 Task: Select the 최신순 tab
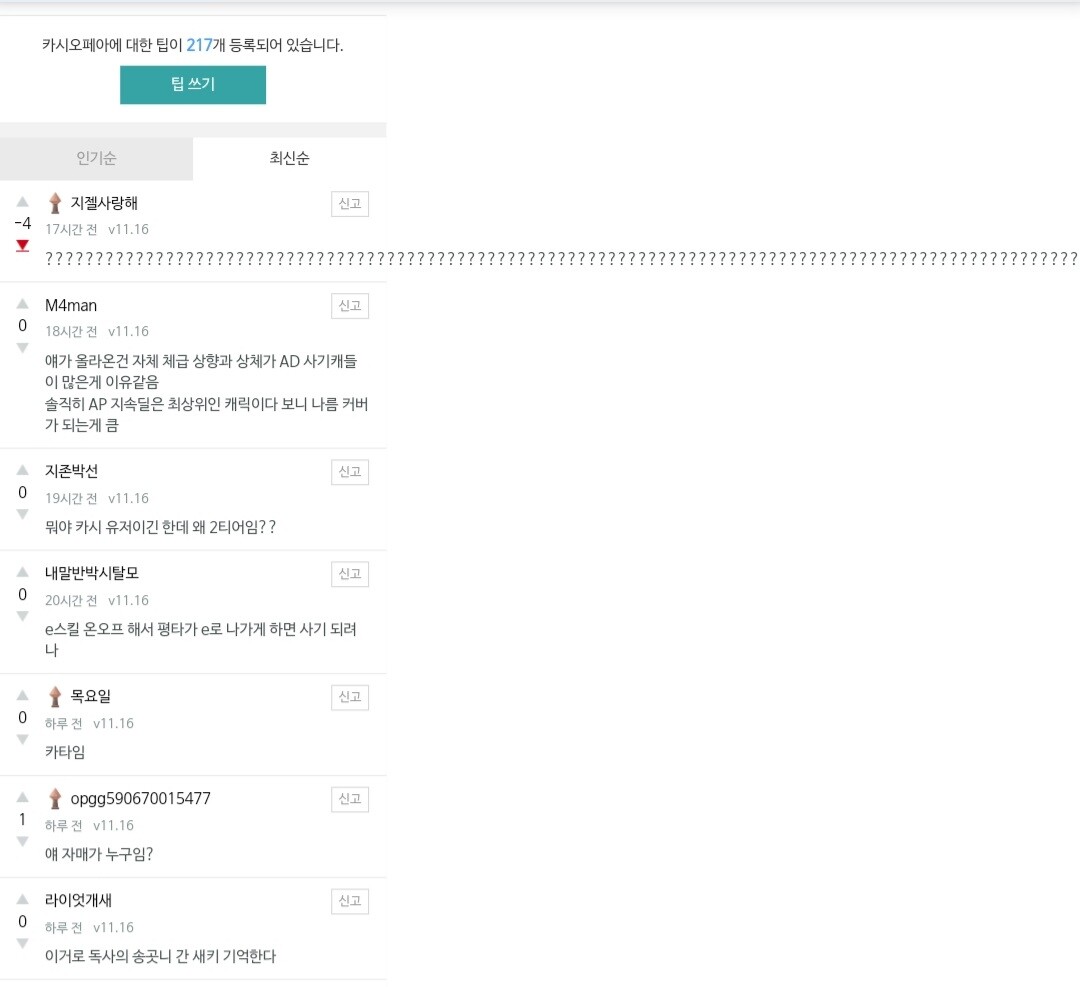(x=289, y=158)
